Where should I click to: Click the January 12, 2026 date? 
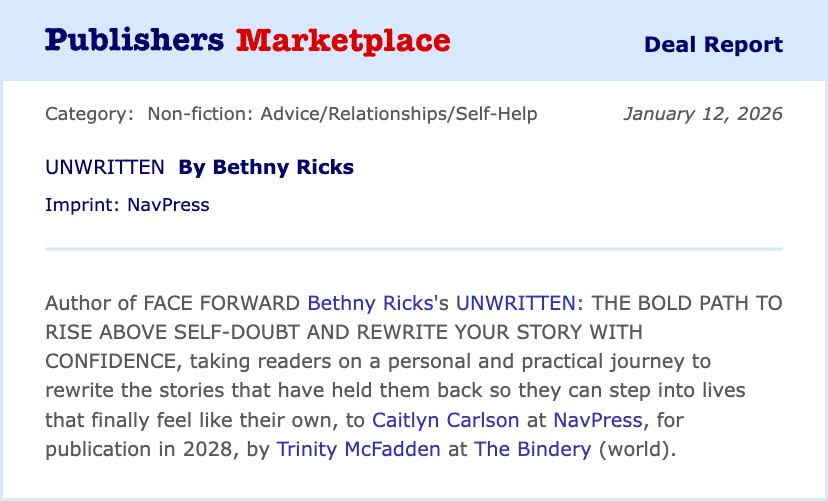coord(703,114)
